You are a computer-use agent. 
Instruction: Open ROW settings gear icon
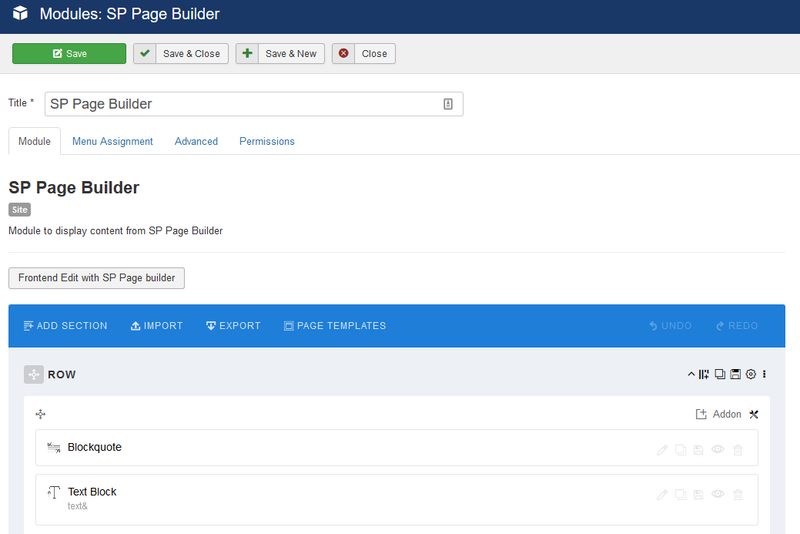point(751,374)
